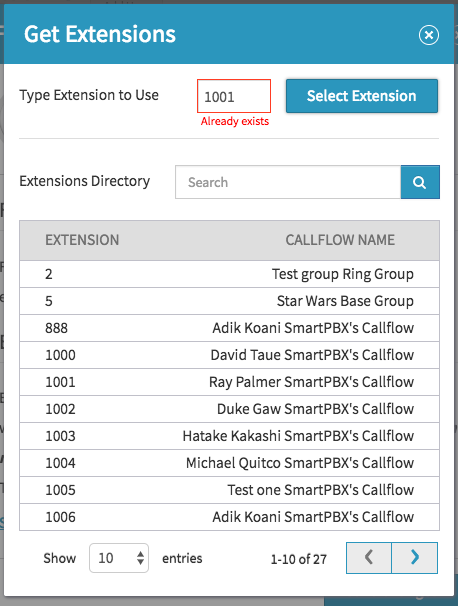Click the Select Extension button

coord(362,96)
